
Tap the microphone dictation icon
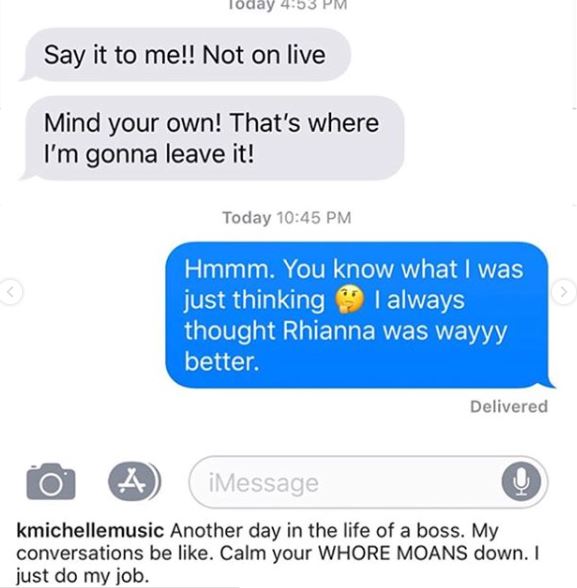point(522,482)
